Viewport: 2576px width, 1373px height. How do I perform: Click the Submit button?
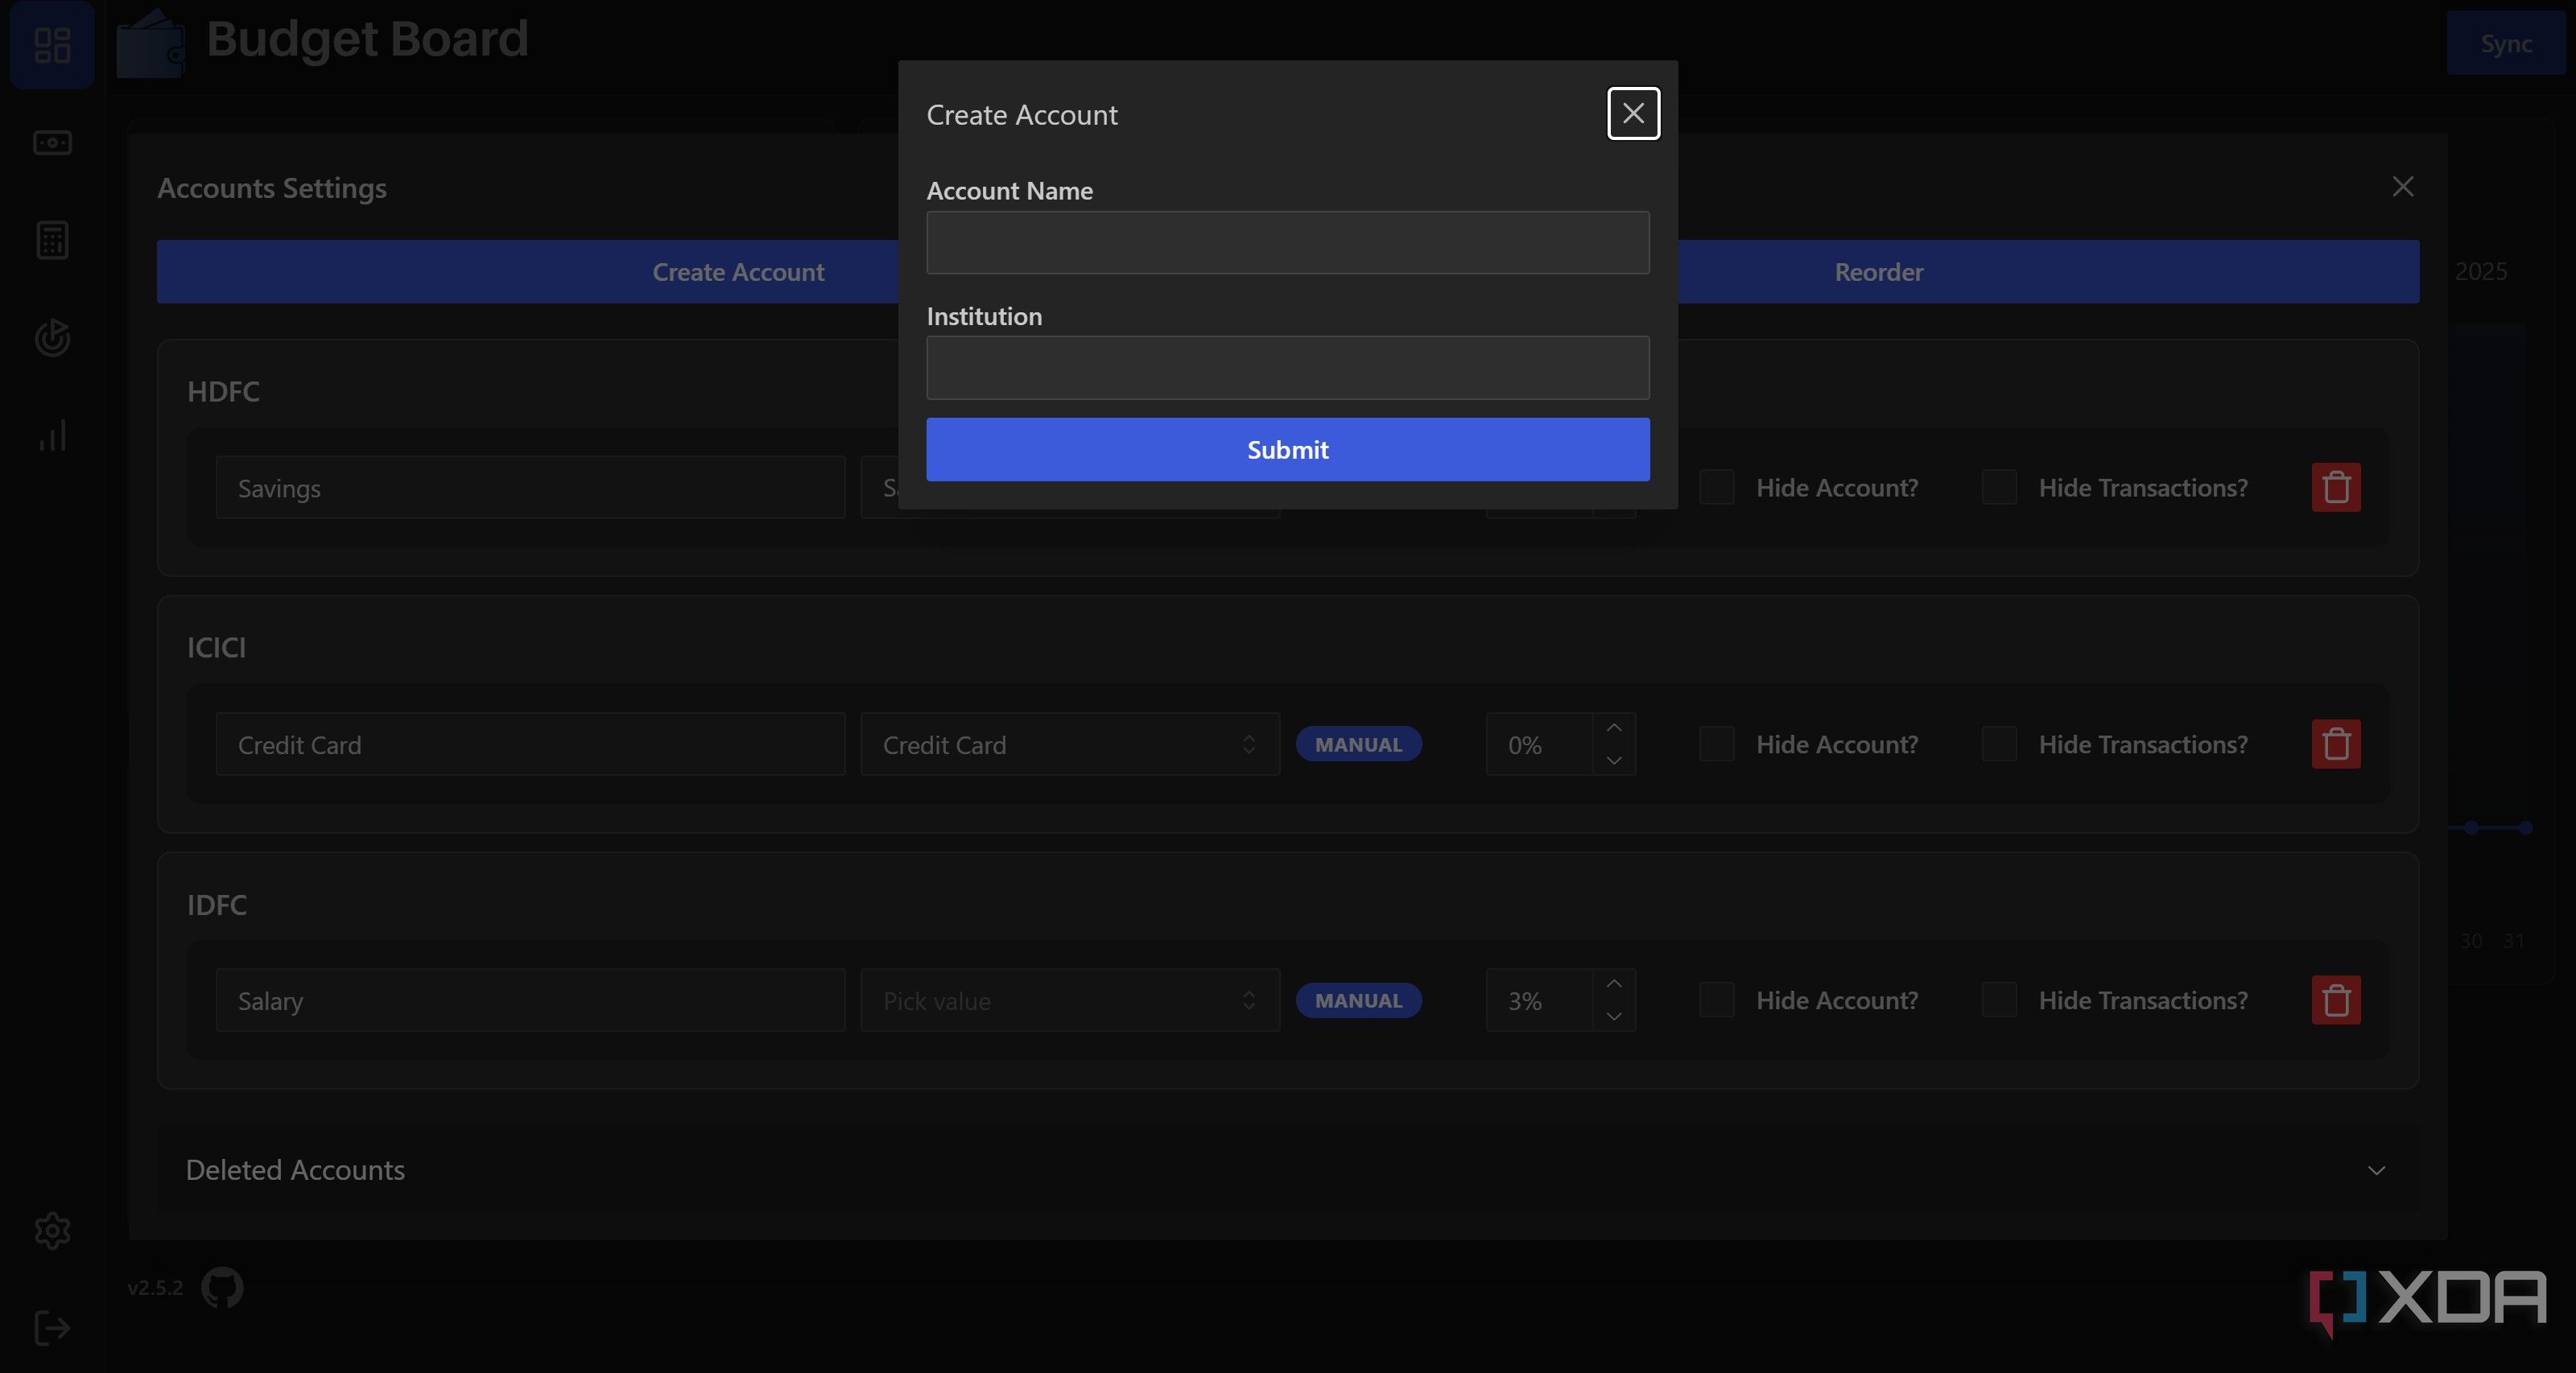[x=1287, y=450]
